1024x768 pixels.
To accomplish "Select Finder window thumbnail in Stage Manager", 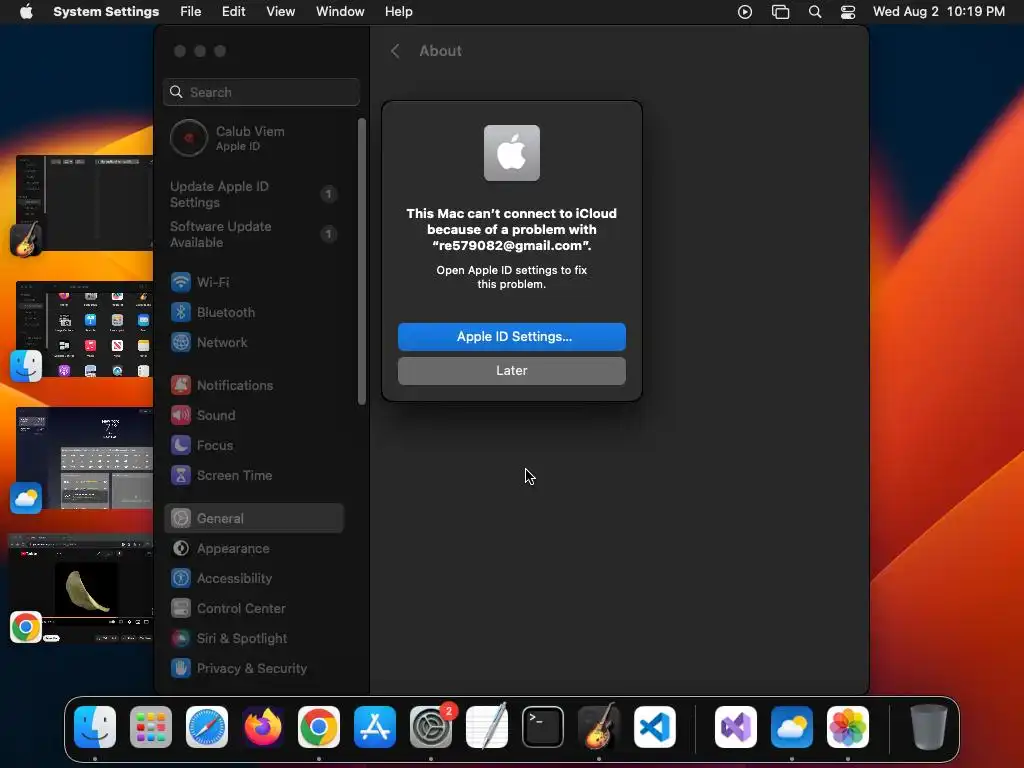I will pos(84,329).
